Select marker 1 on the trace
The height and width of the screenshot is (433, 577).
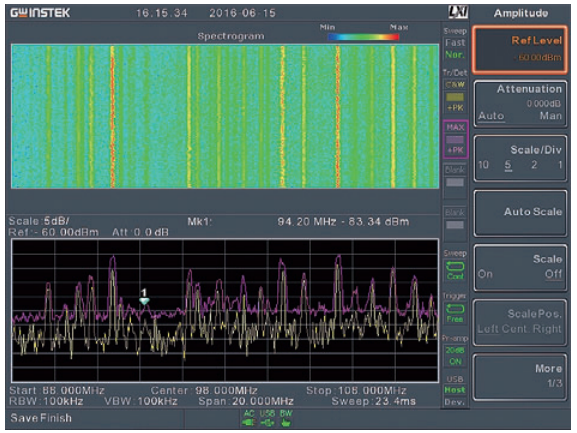[144, 301]
